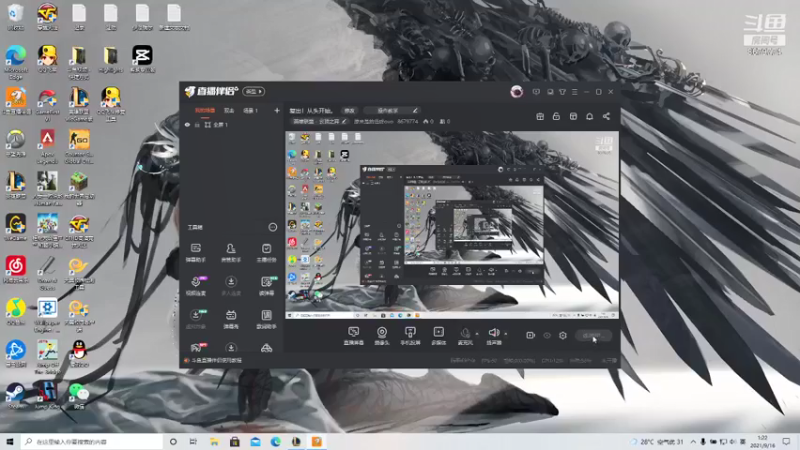Toggle the lock on fullscreen 1 source
Screen dimensions: 800x450
pyautogui.click(x=197, y=124)
